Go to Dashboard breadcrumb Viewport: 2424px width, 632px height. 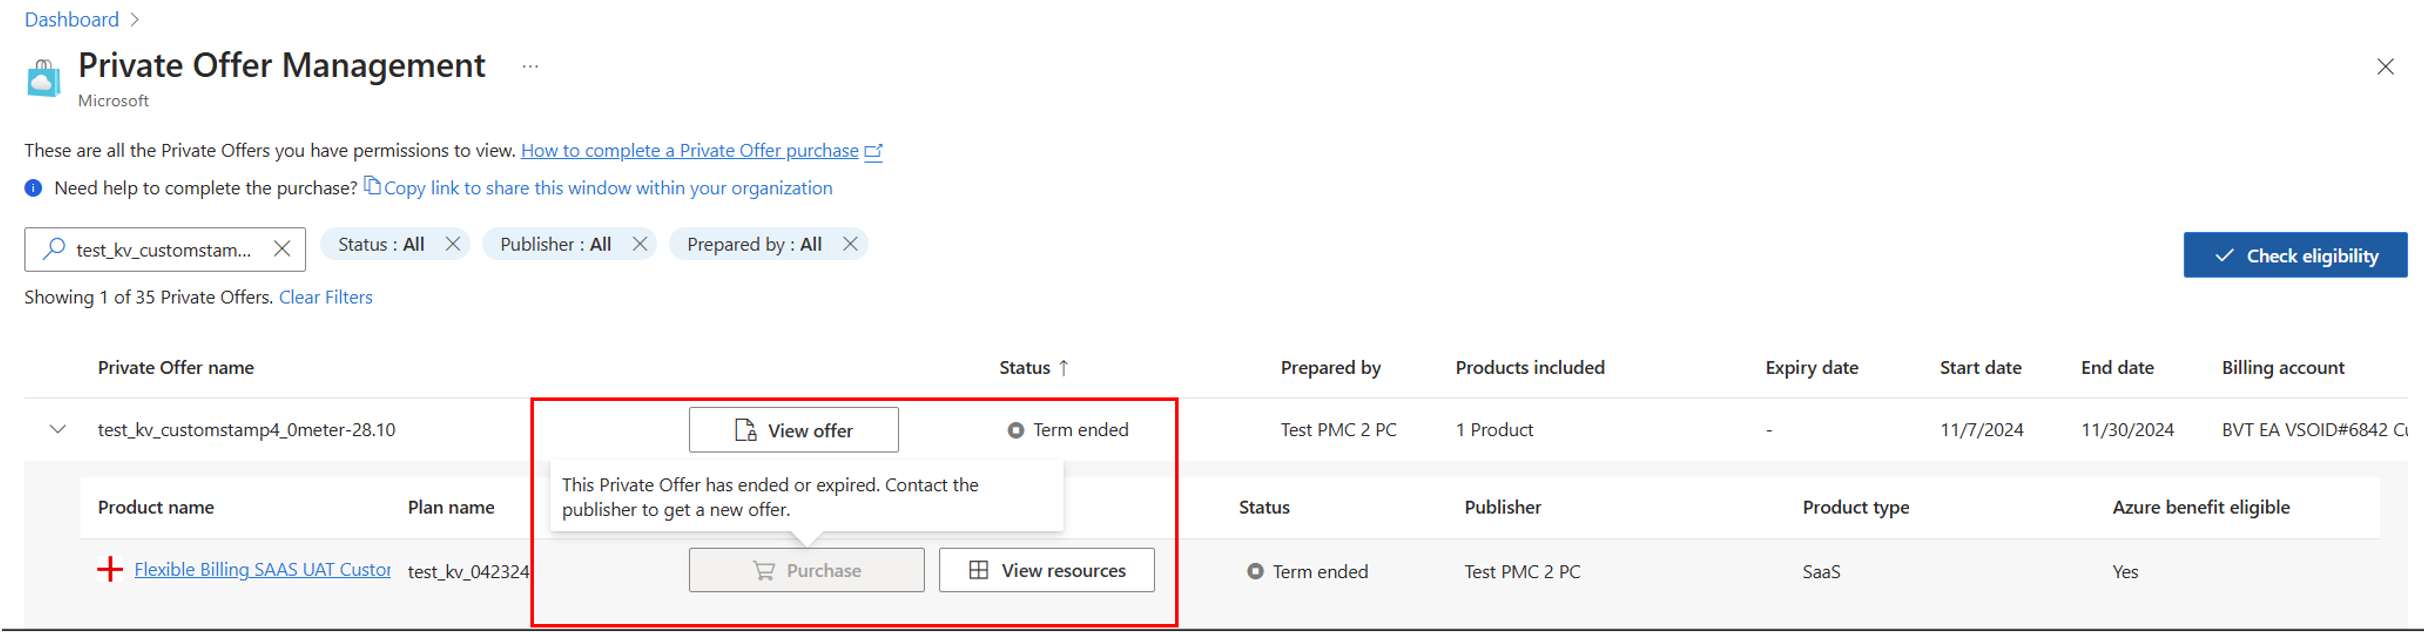click(71, 19)
